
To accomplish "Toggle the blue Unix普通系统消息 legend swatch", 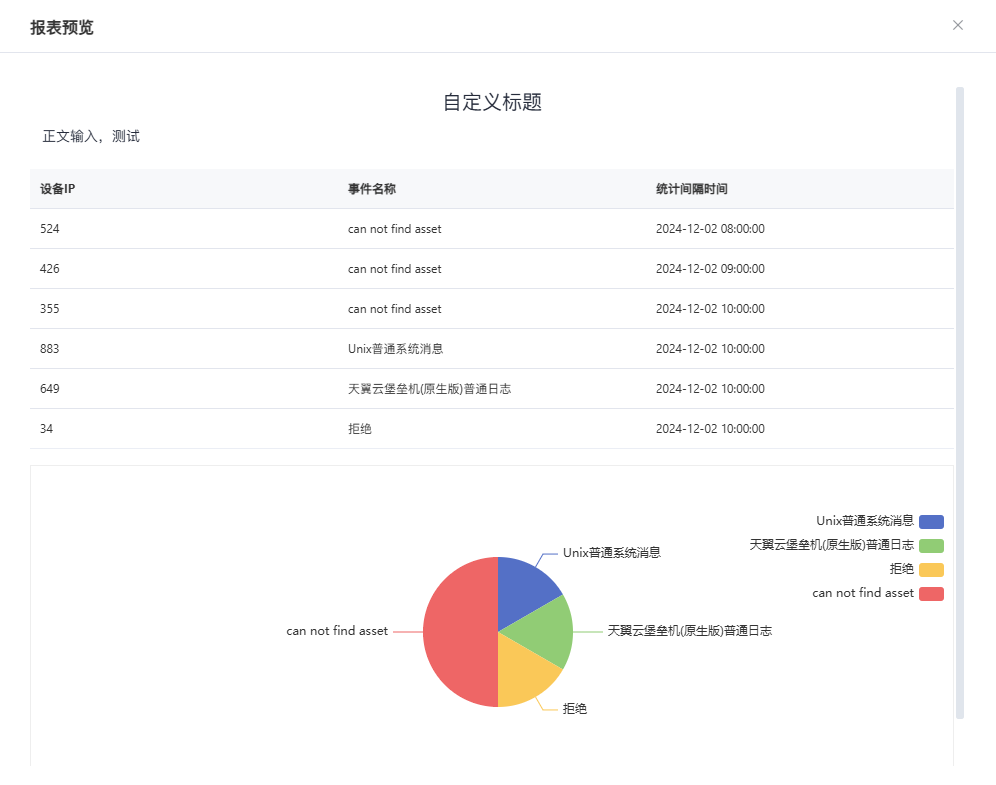I will [931, 521].
